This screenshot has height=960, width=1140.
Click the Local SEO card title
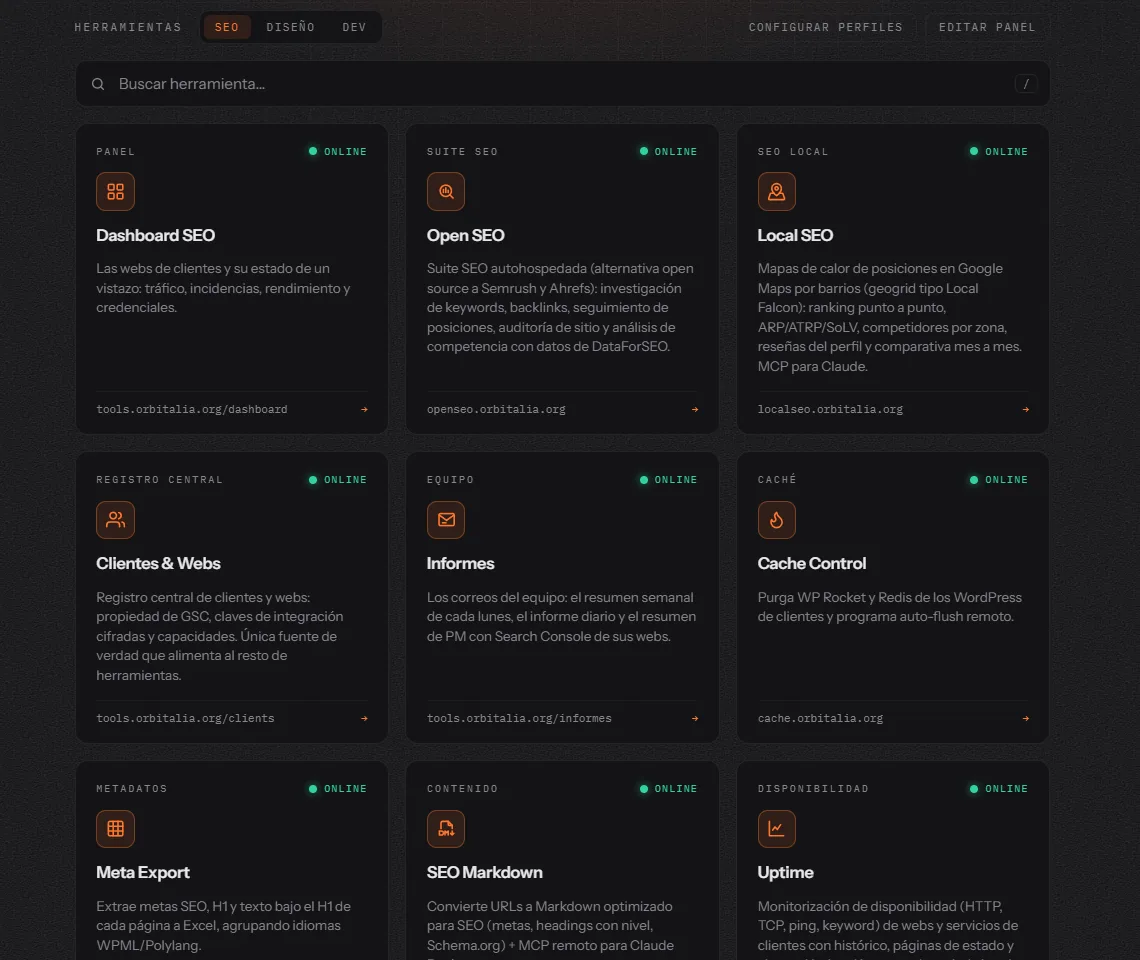pos(795,236)
